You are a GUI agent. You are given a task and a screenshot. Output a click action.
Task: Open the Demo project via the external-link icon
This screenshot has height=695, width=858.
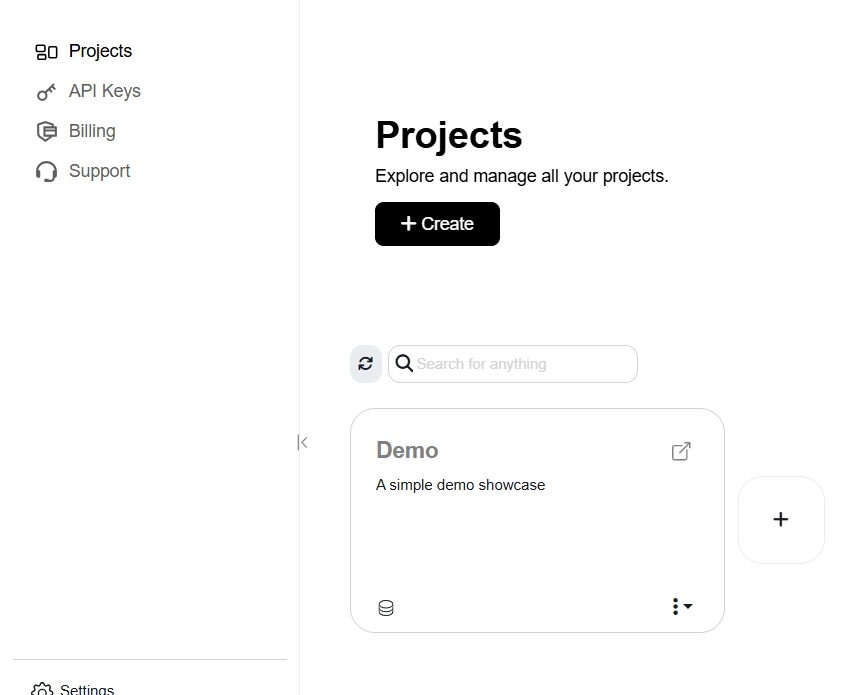tap(681, 451)
